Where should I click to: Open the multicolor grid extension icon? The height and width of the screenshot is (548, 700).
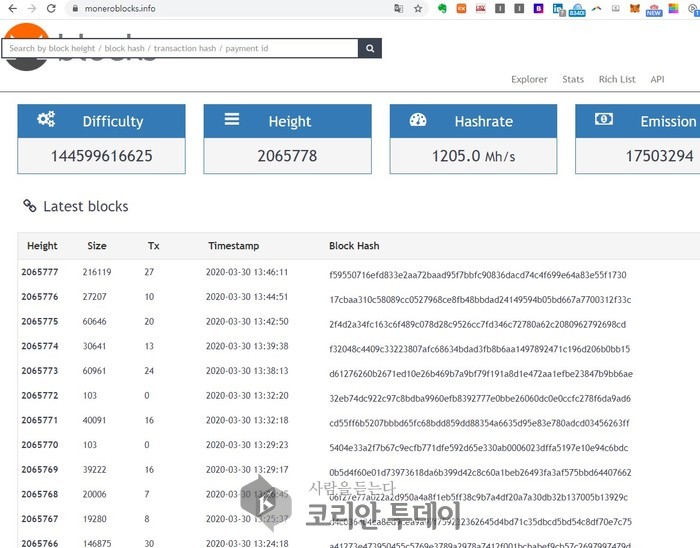tap(673, 8)
